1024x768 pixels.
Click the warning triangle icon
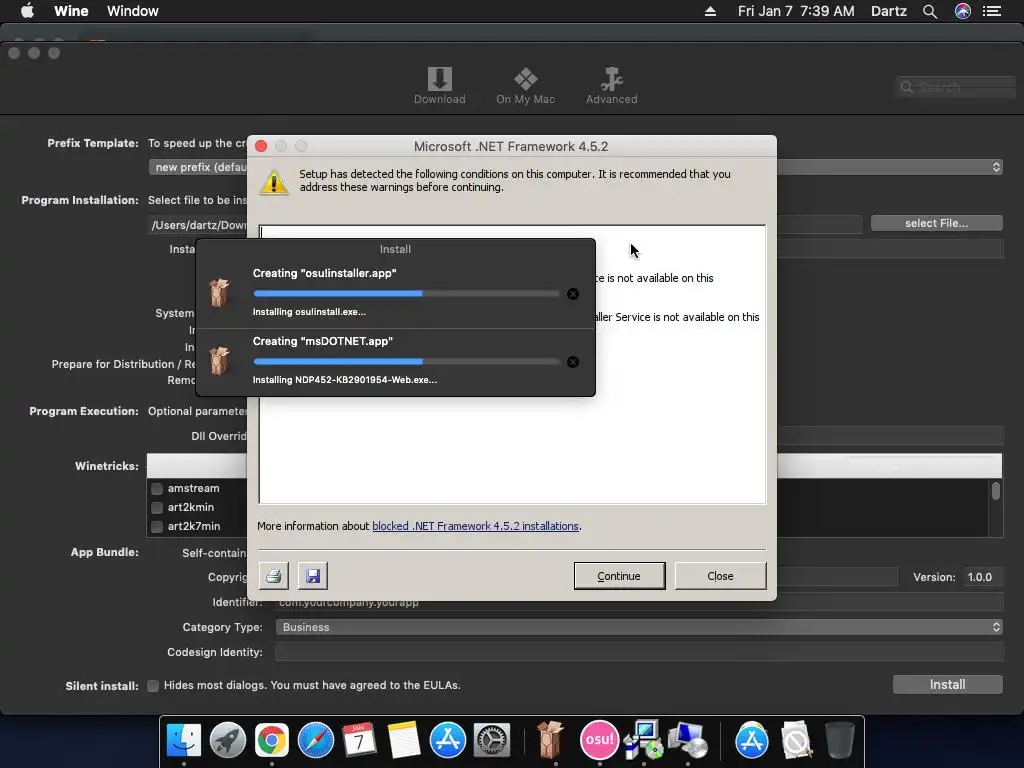point(274,182)
